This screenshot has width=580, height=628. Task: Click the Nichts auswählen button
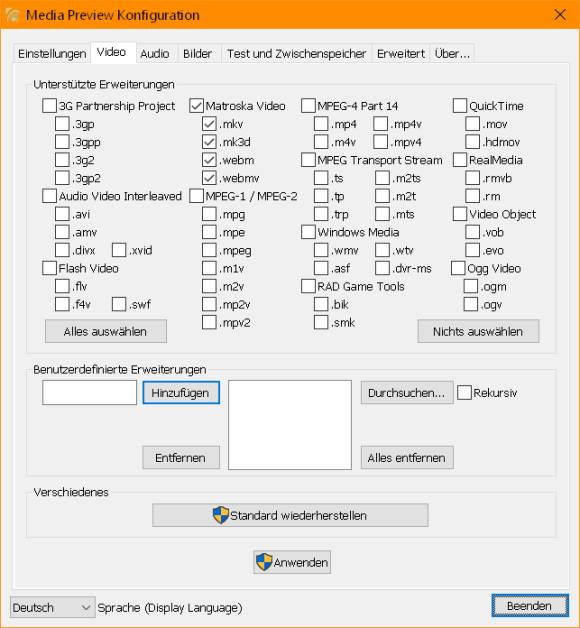pyautogui.click(x=478, y=331)
